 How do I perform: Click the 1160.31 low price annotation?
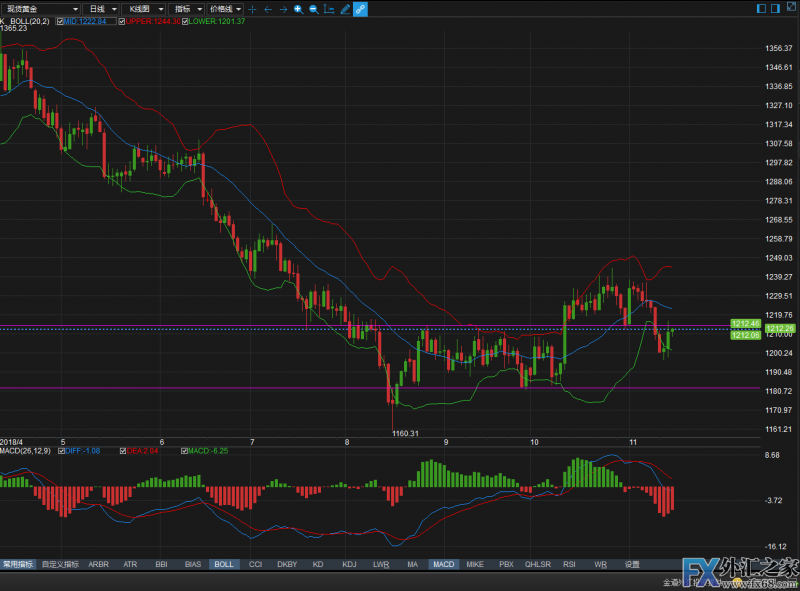click(405, 433)
